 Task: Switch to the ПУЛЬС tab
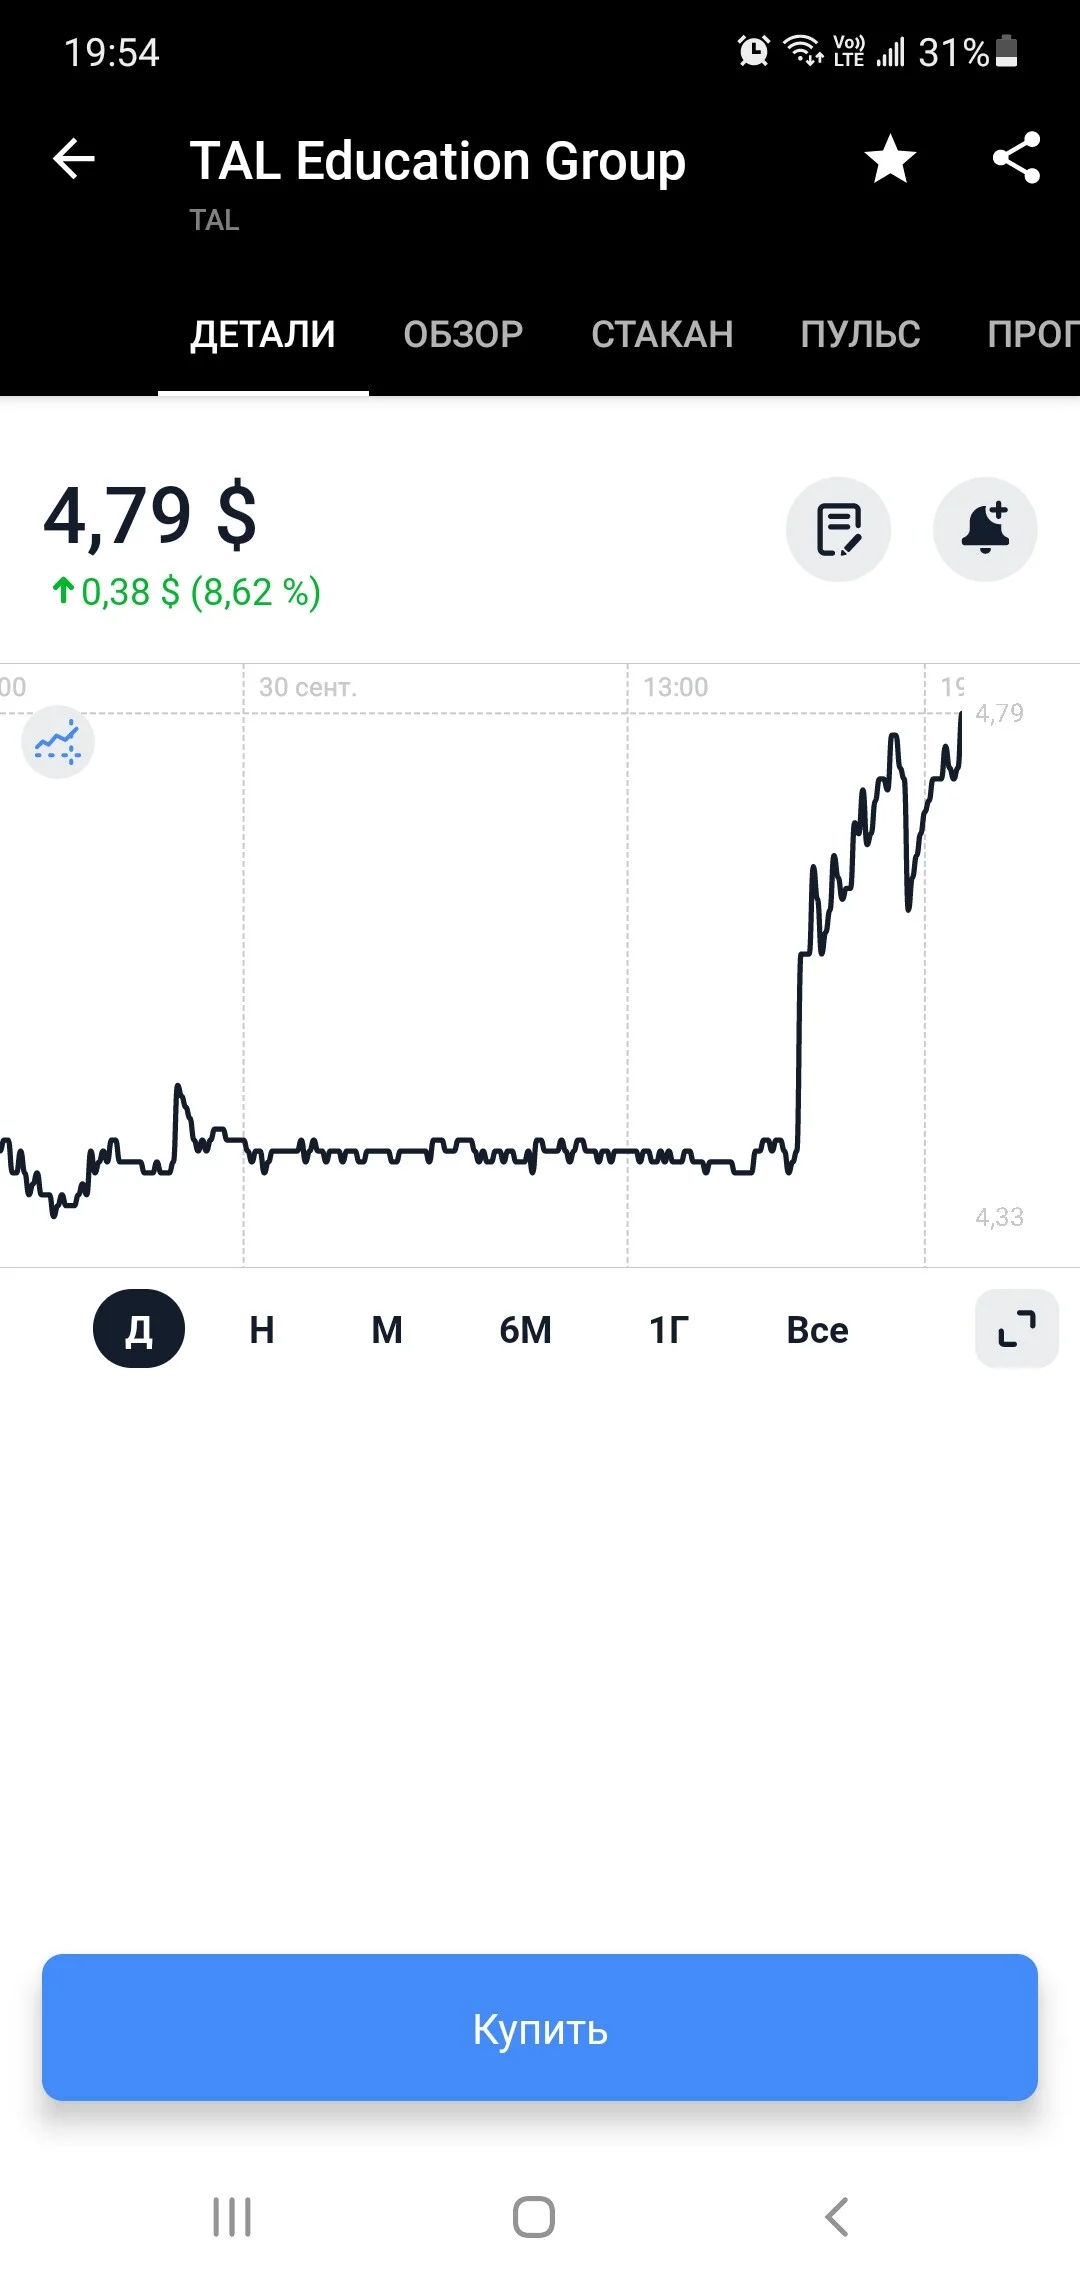[860, 334]
